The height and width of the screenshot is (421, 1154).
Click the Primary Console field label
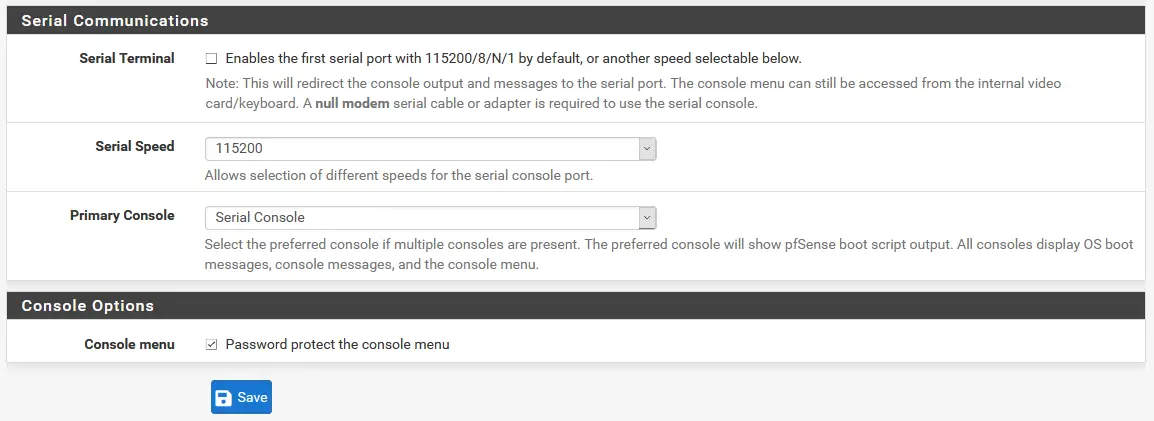[x=122, y=215]
